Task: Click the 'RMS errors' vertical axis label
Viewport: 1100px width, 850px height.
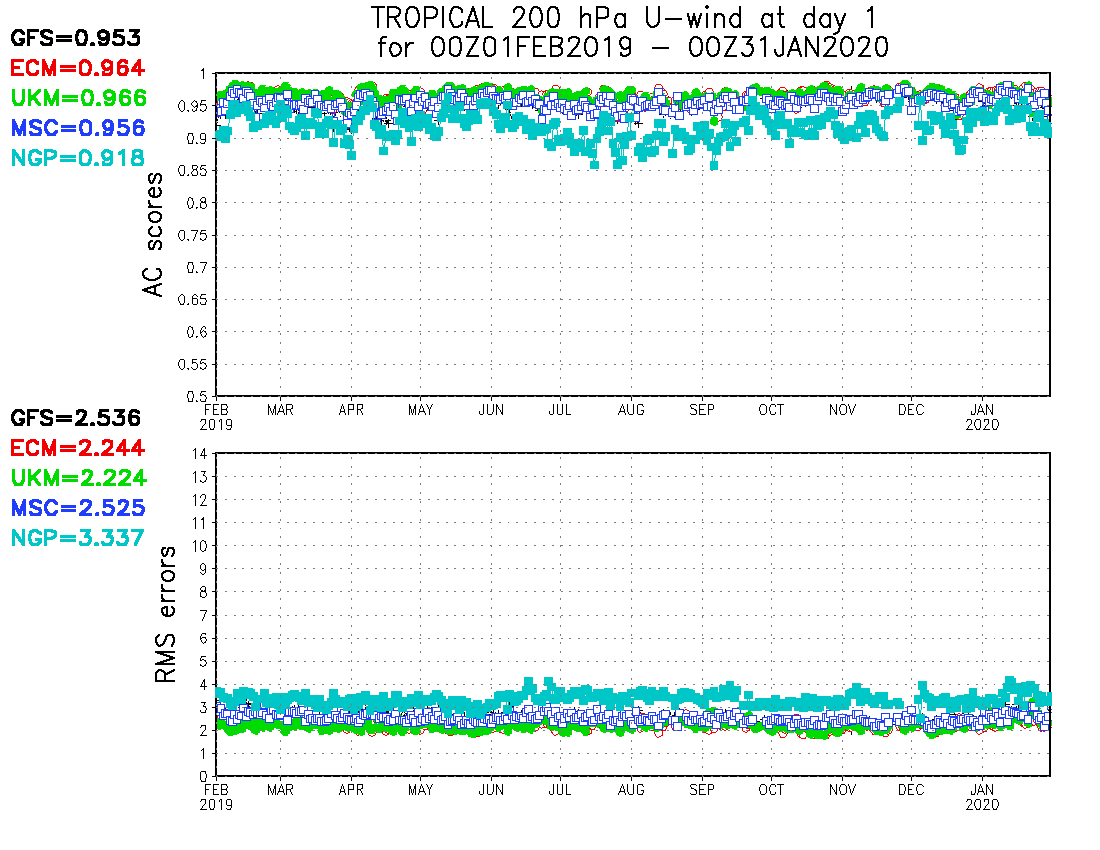Action: (166, 614)
